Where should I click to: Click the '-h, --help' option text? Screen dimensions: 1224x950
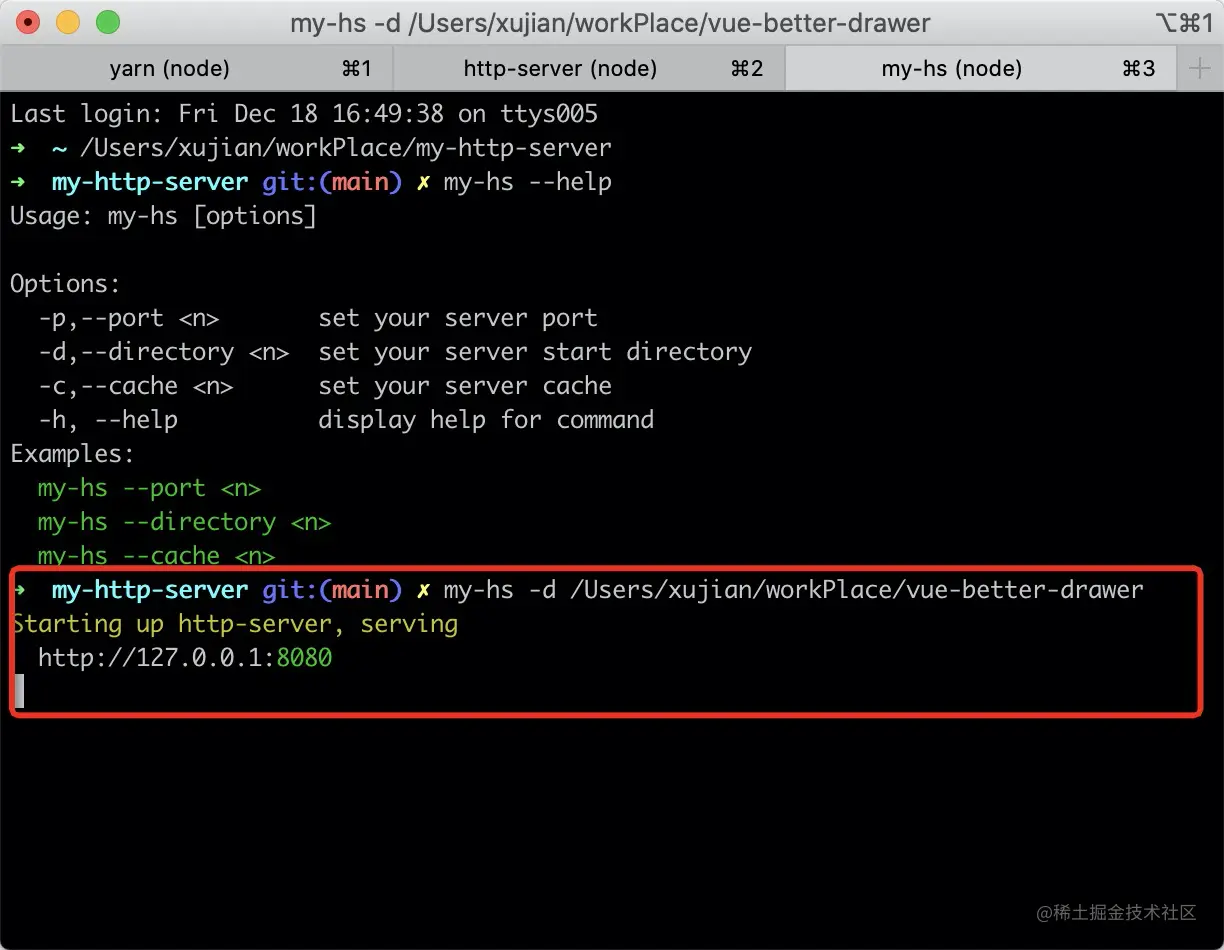coord(108,420)
